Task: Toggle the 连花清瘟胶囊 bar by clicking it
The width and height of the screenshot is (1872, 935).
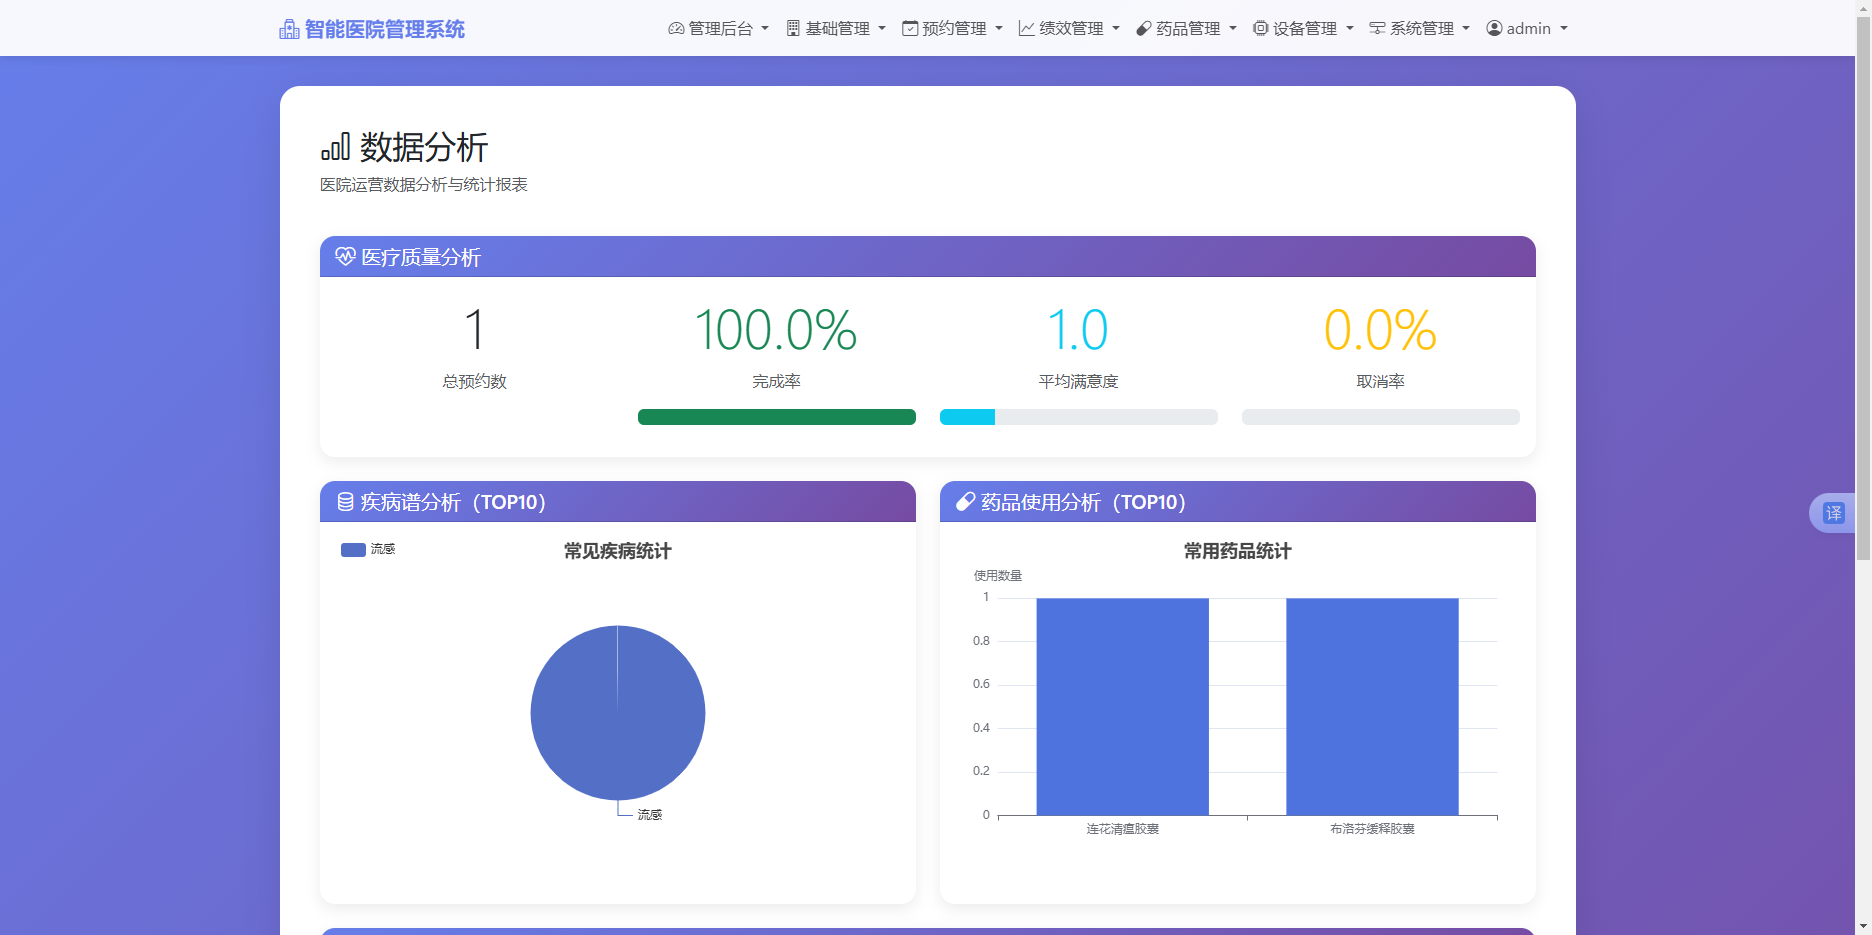Action: click(1122, 705)
